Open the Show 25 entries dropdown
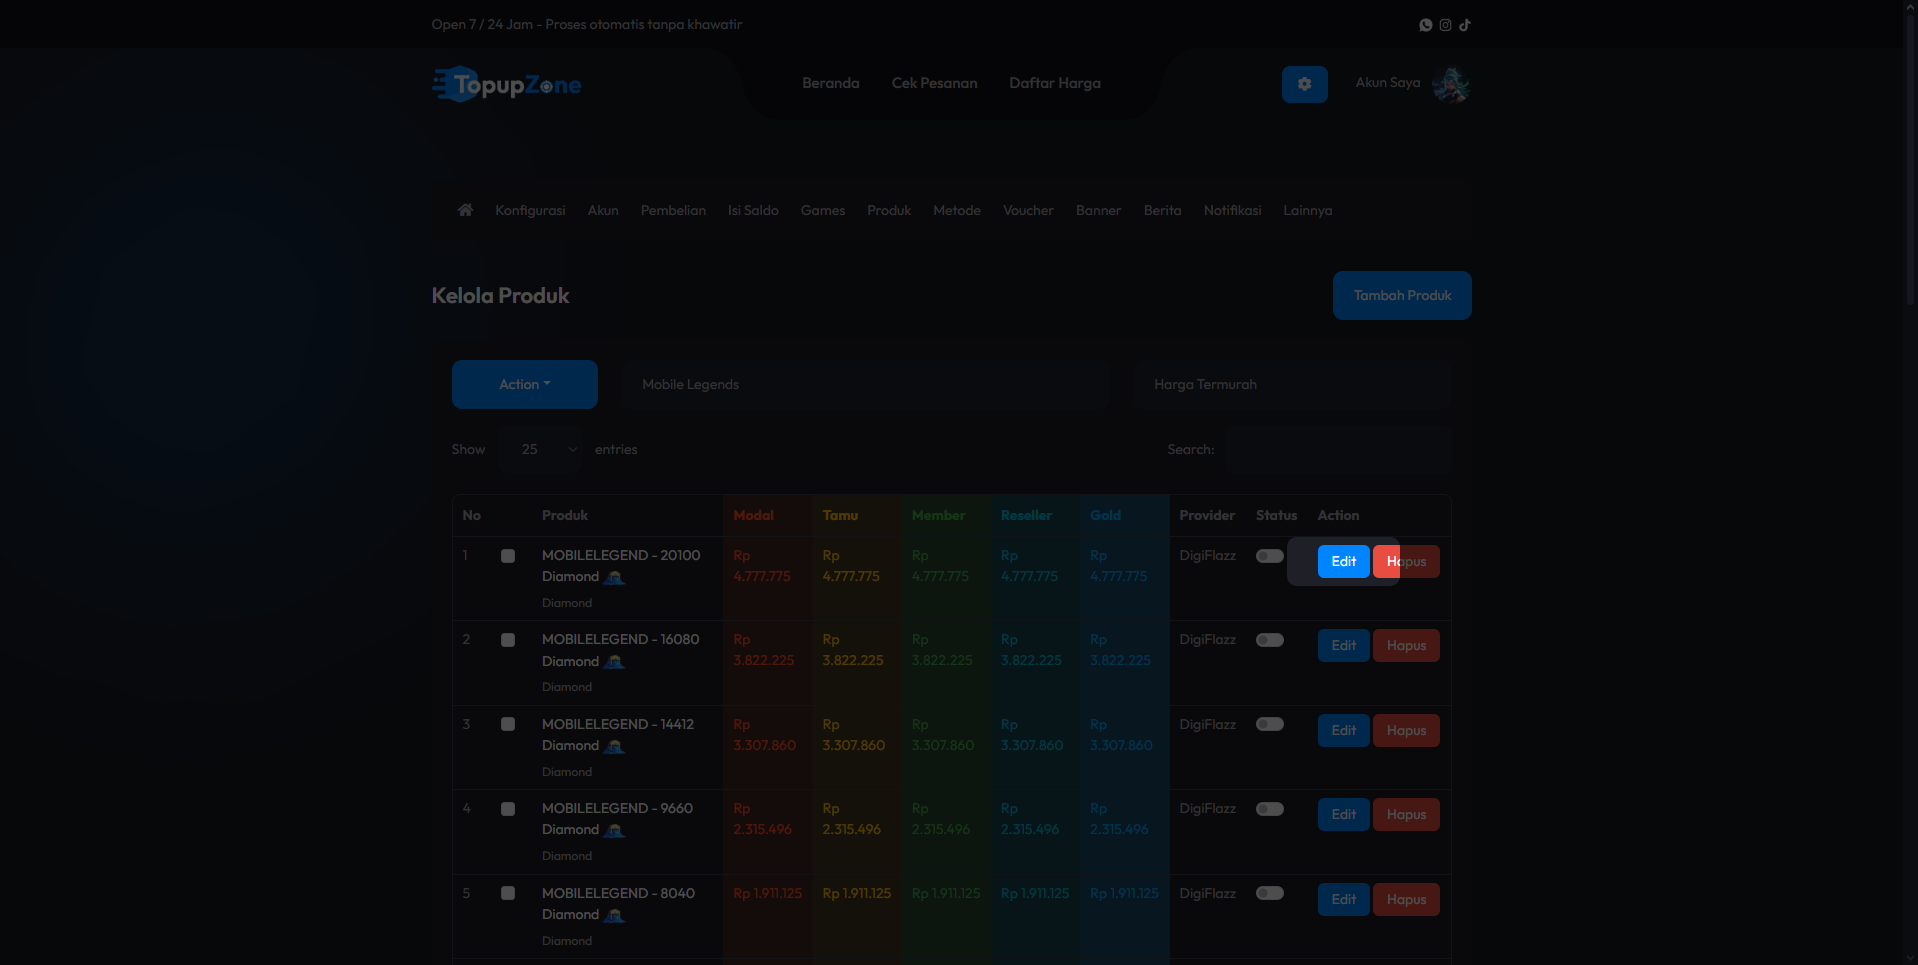Viewport: 1918px width, 965px height. pyautogui.click(x=542, y=449)
